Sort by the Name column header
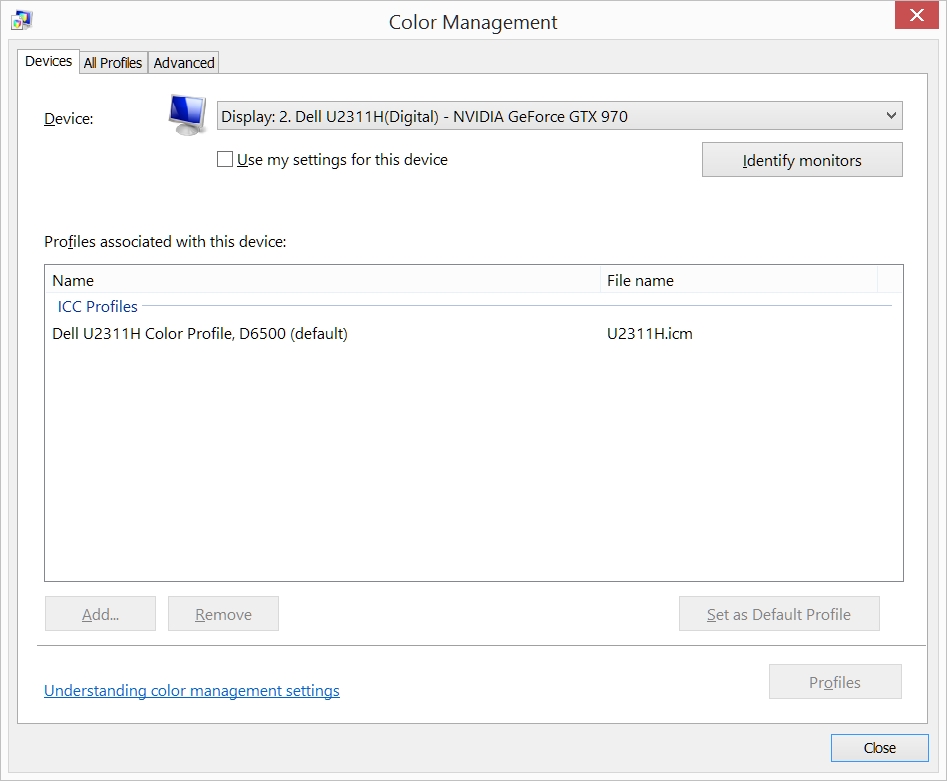Screen dimensions: 947x781 [323, 280]
